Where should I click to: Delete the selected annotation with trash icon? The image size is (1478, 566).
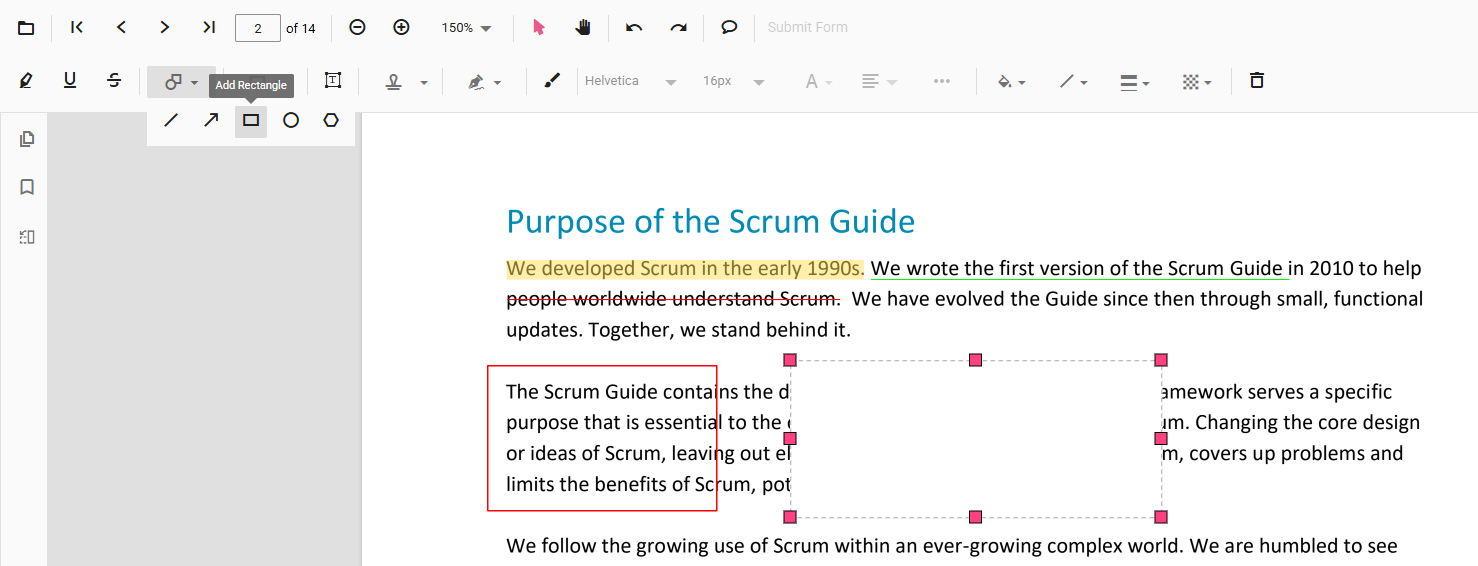1257,81
